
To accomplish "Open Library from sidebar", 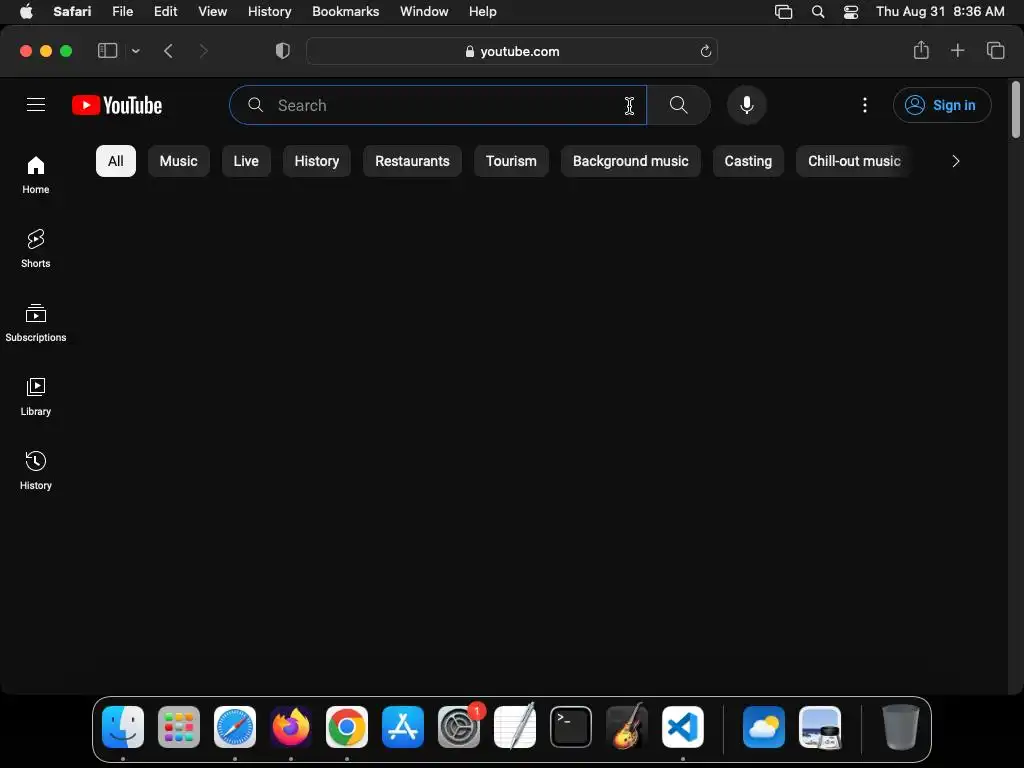I will (36, 396).
